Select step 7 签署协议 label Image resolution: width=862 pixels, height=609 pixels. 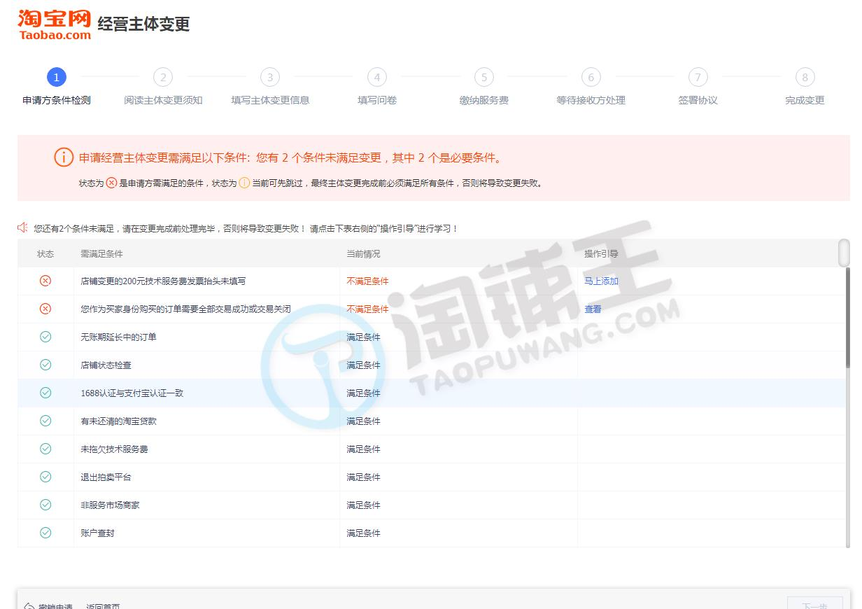(698, 101)
